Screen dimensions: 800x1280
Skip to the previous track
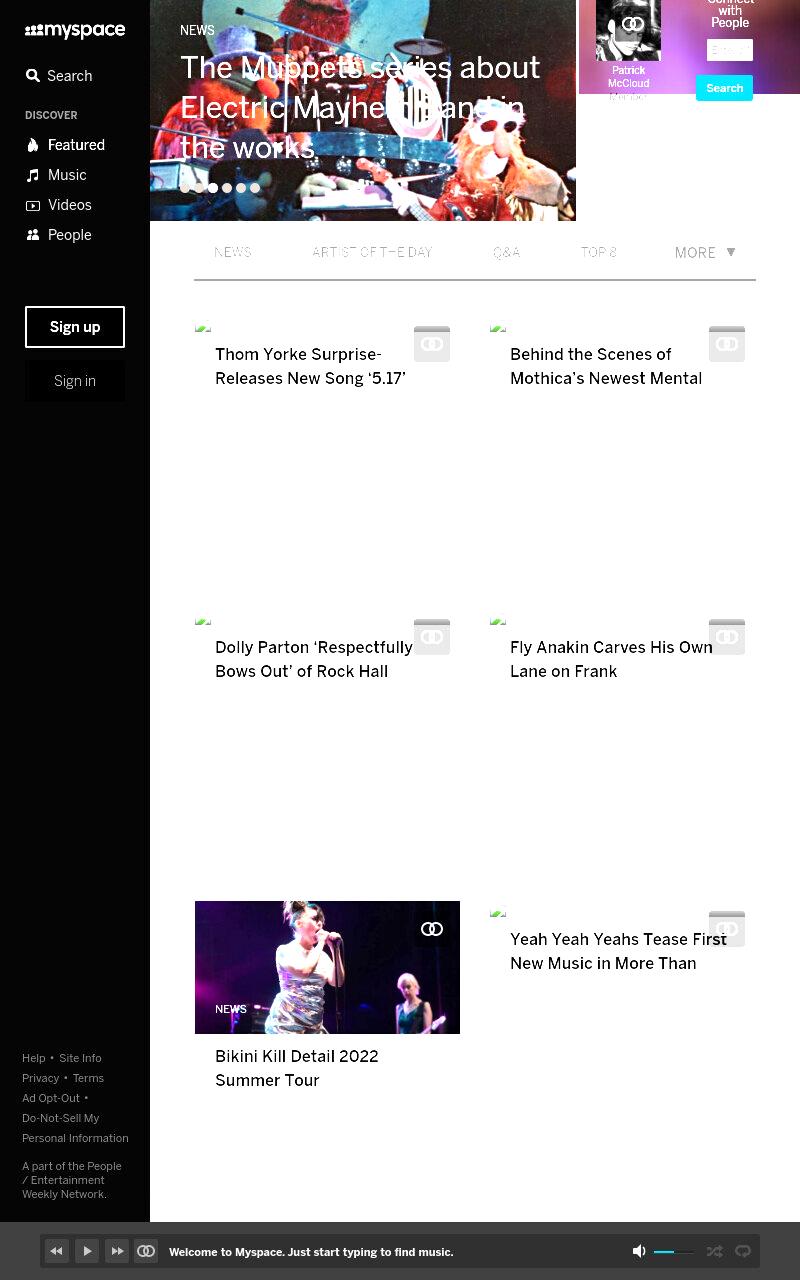pos(57,1251)
